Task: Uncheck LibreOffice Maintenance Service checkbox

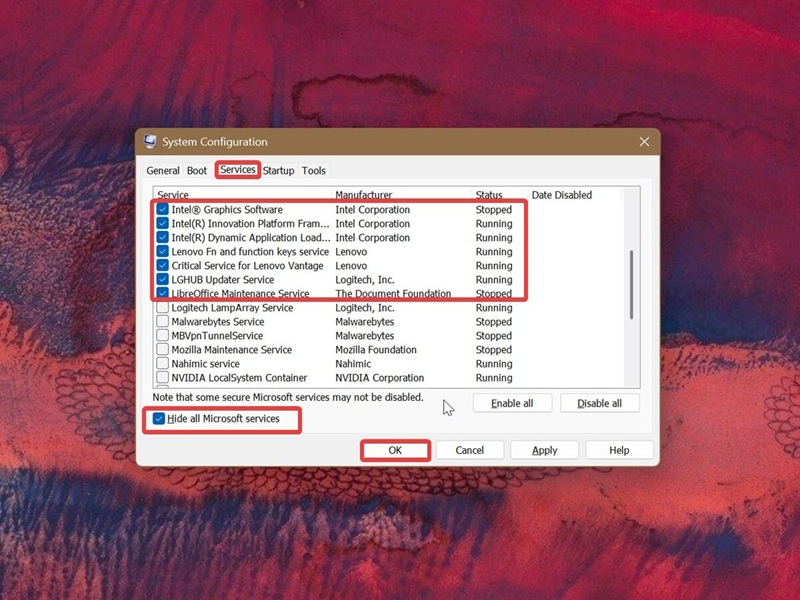Action: 162,293
